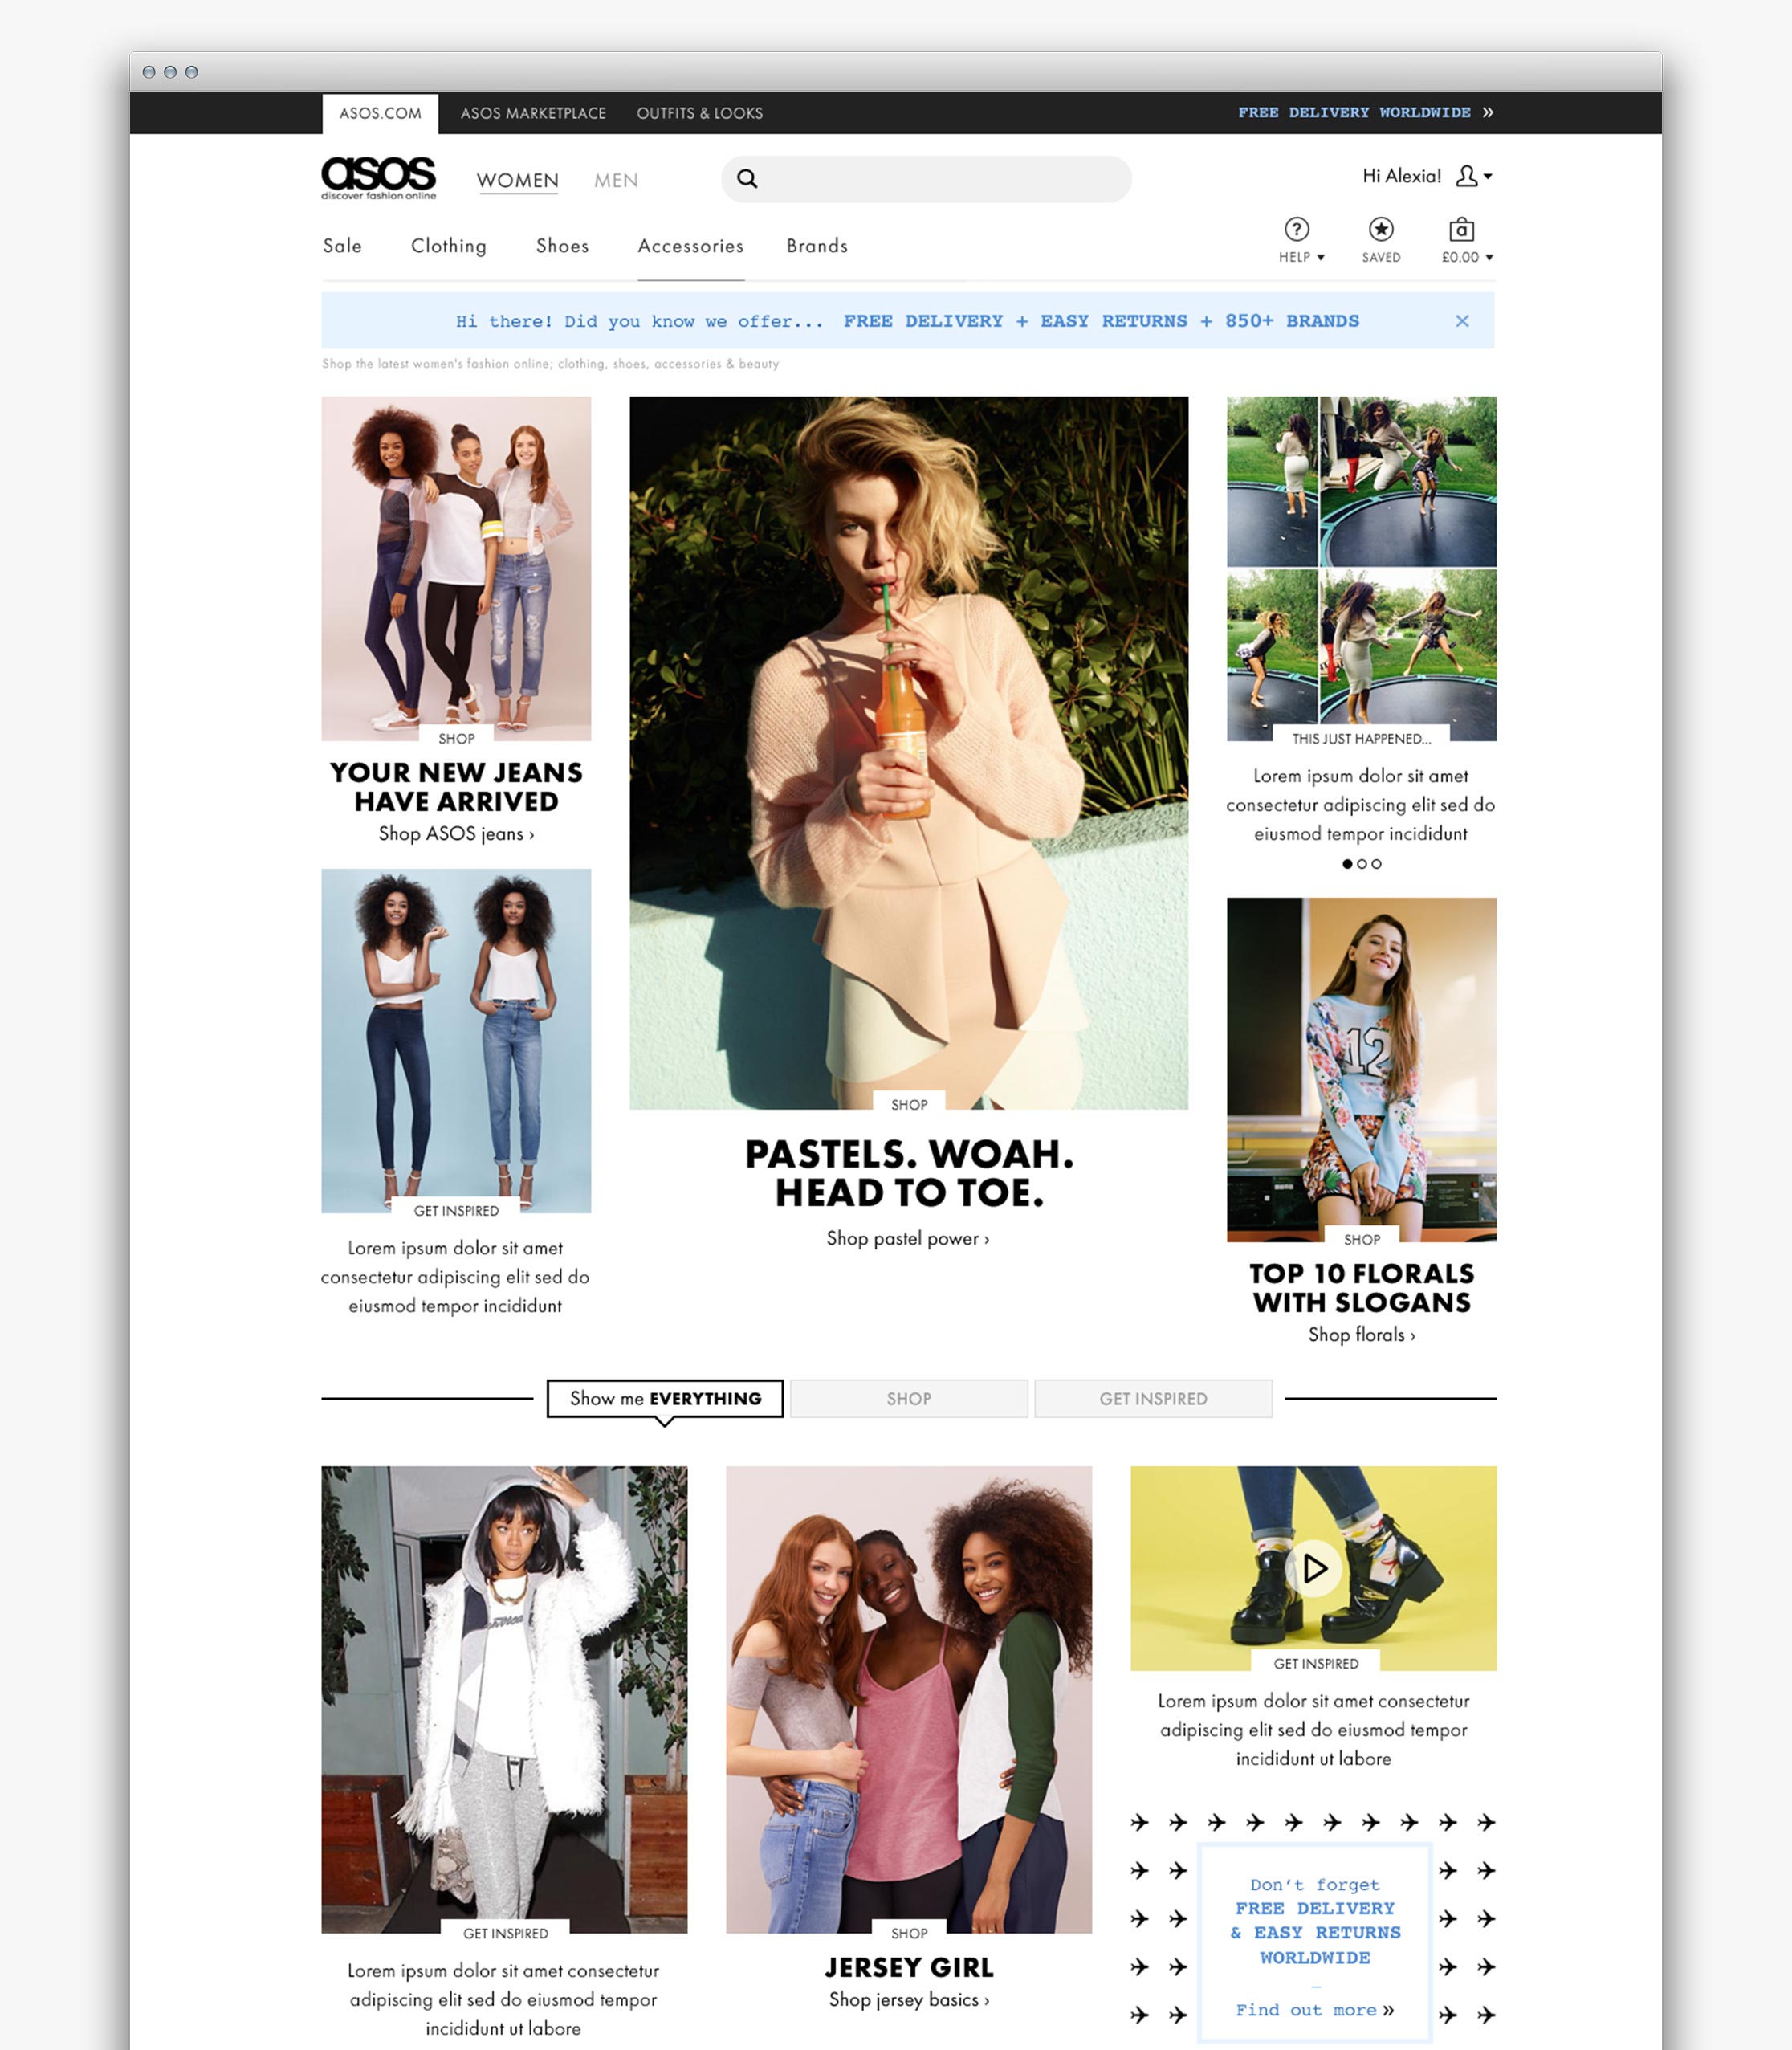Click the Shop florals link
The width and height of the screenshot is (1792, 2050).
click(x=1361, y=1335)
